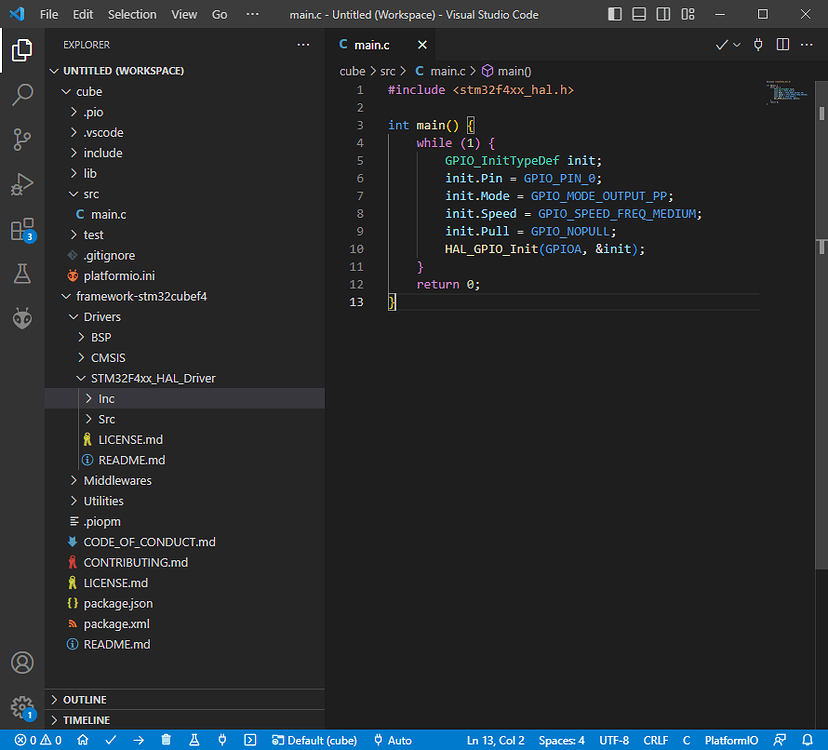Open the Serial Monitor plug icon in status bar

click(x=221, y=740)
